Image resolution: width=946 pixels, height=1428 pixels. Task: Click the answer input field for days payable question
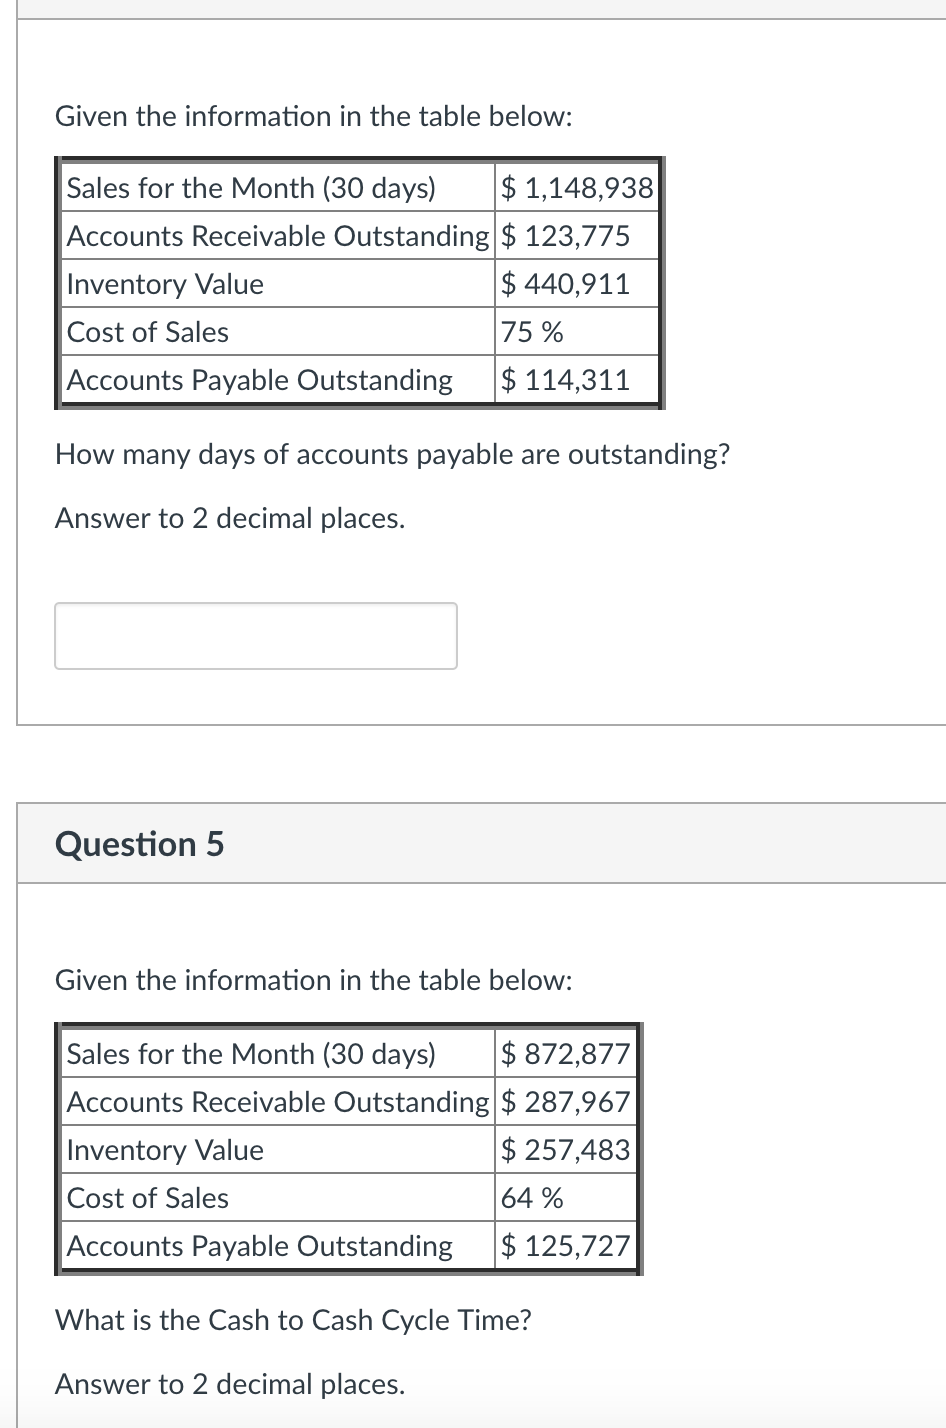click(255, 635)
